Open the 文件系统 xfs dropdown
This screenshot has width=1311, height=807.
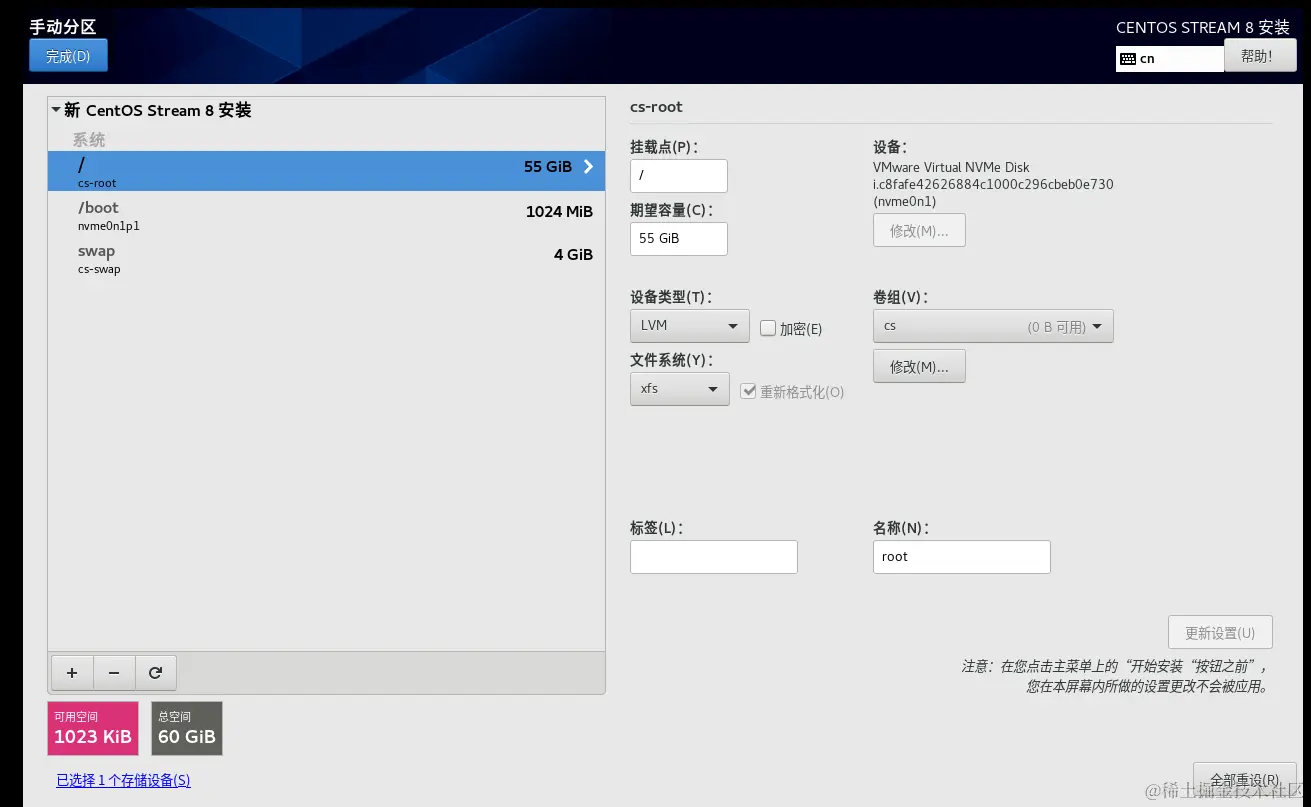coord(679,388)
